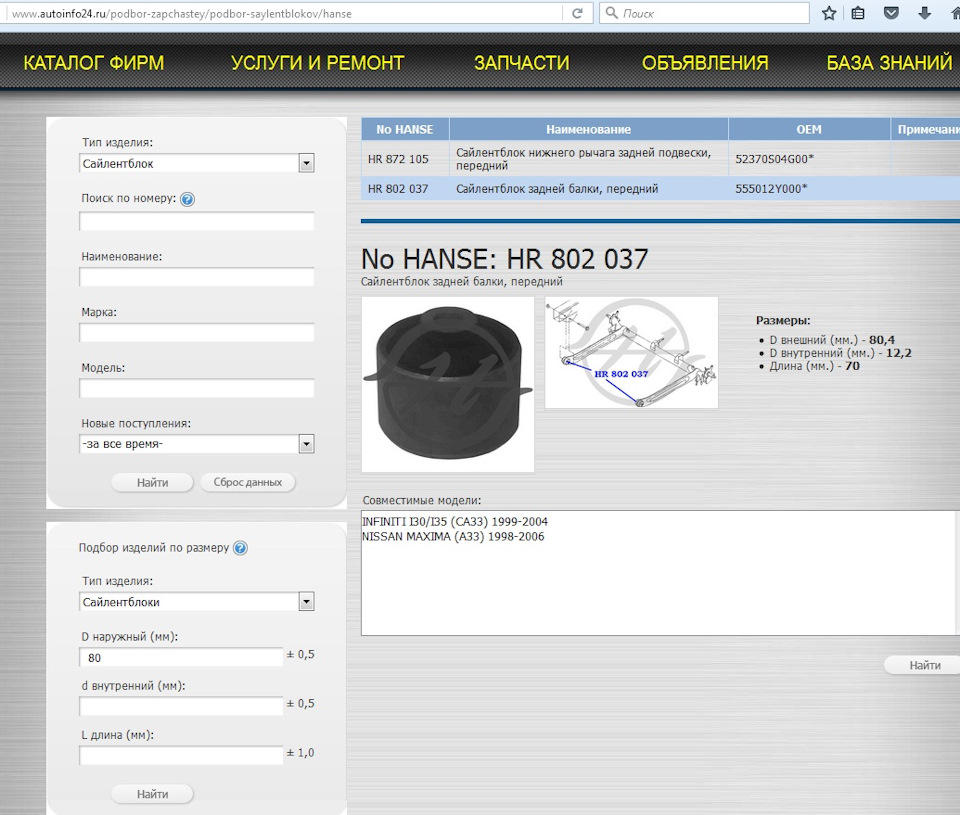Image resolution: width=960 pixels, height=815 pixels.
Task: Click the magnifier in the Поиск search bar
Action: tap(611, 13)
